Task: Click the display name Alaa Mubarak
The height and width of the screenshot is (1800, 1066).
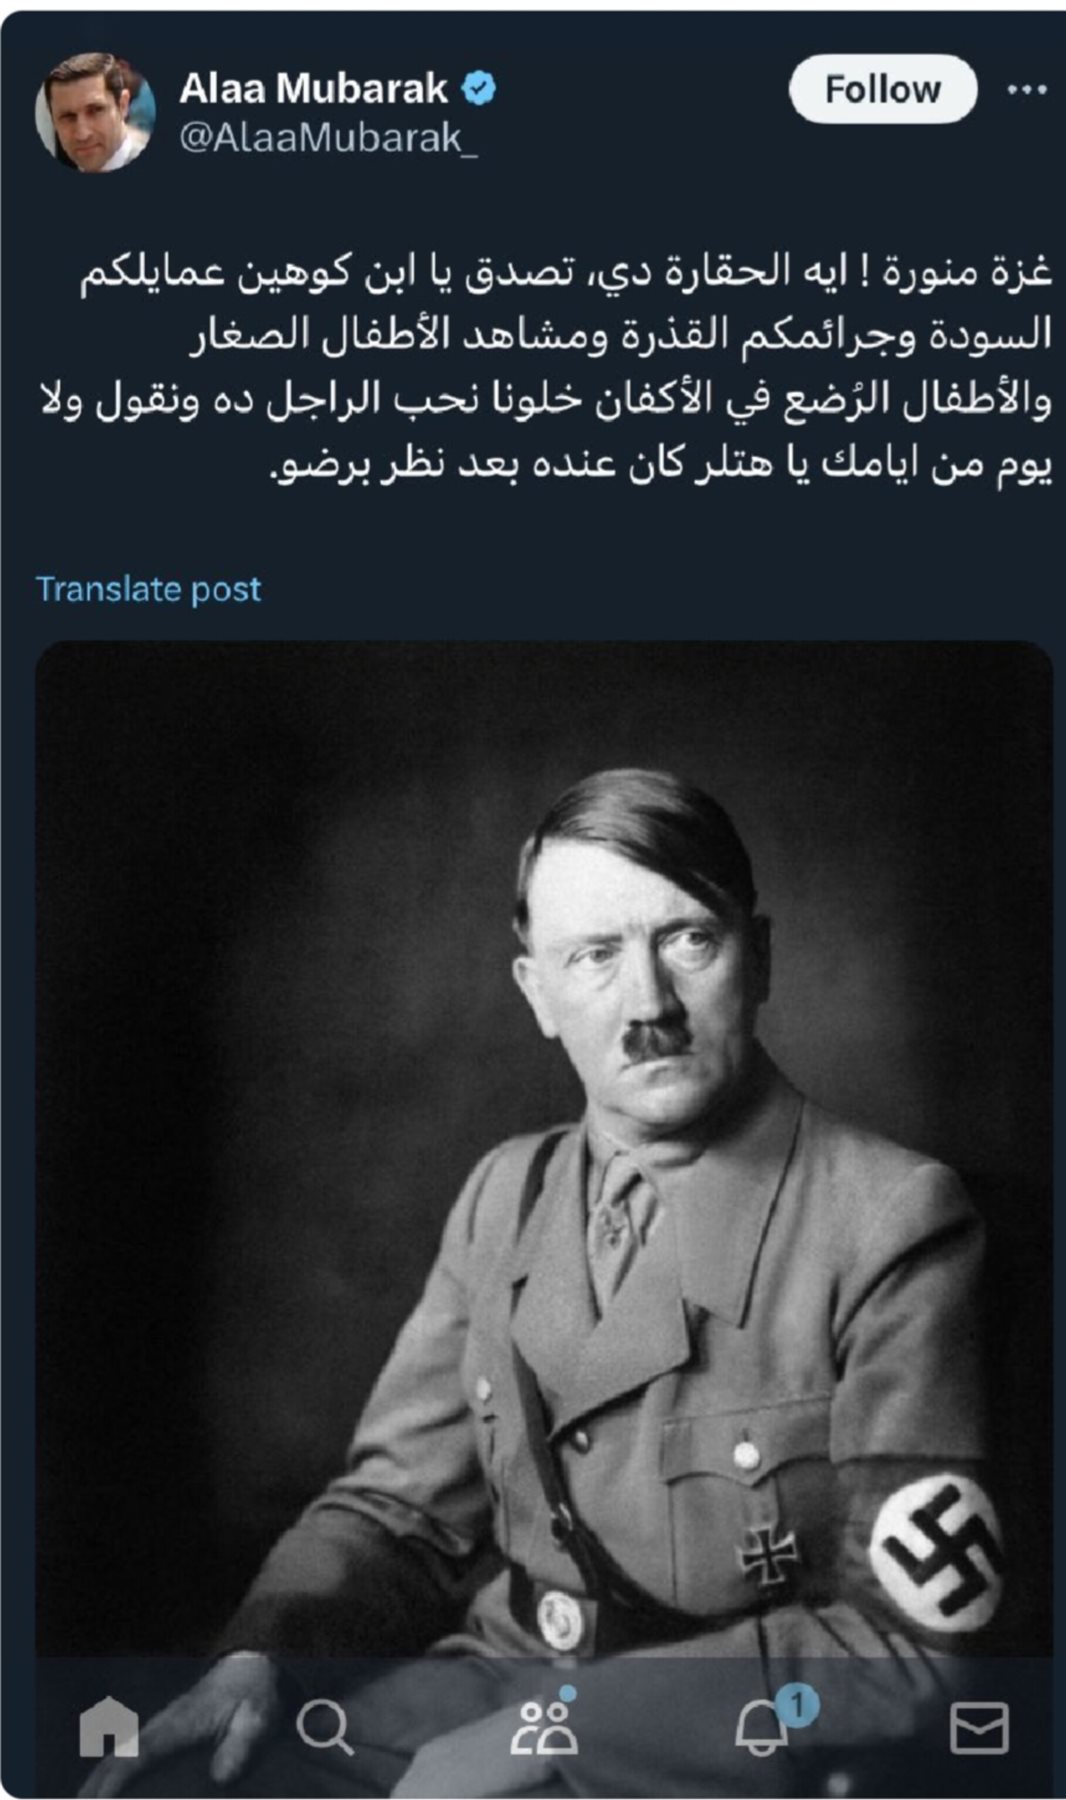Action: [x=313, y=89]
